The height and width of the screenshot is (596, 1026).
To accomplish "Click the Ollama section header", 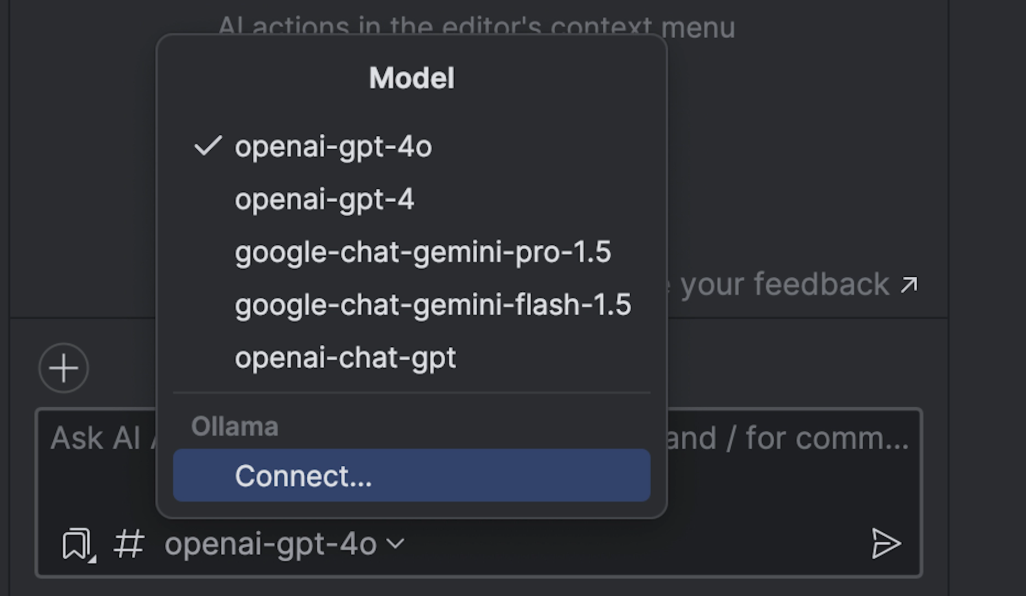I will [x=234, y=427].
